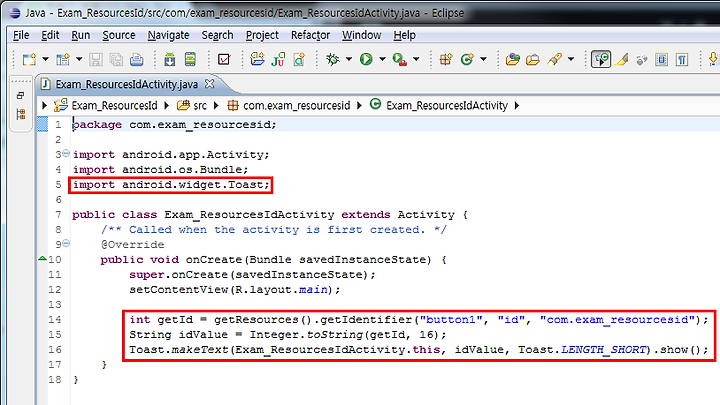Screen dimensions: 720x405
Task: Toggle the Breadcrumb toolbar button
Action: [x=601, y=59]
